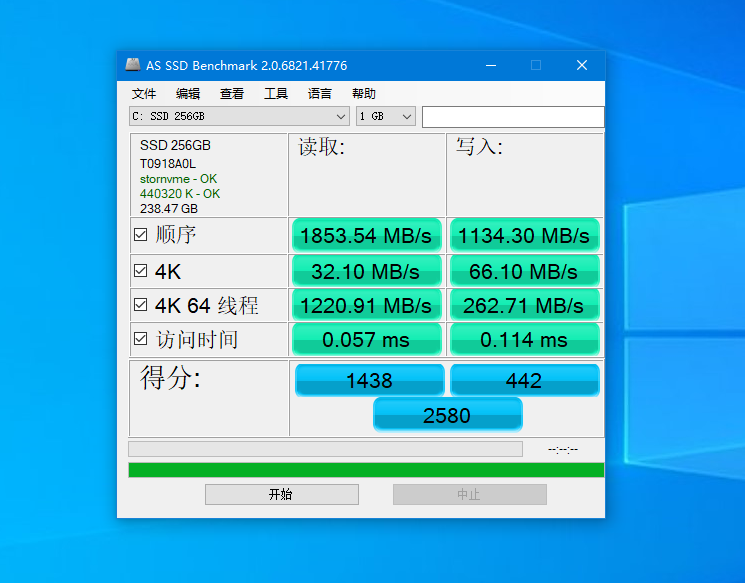Open the 工具 menu
Viewport: 745px width, 583px height.
click(276, 94)
